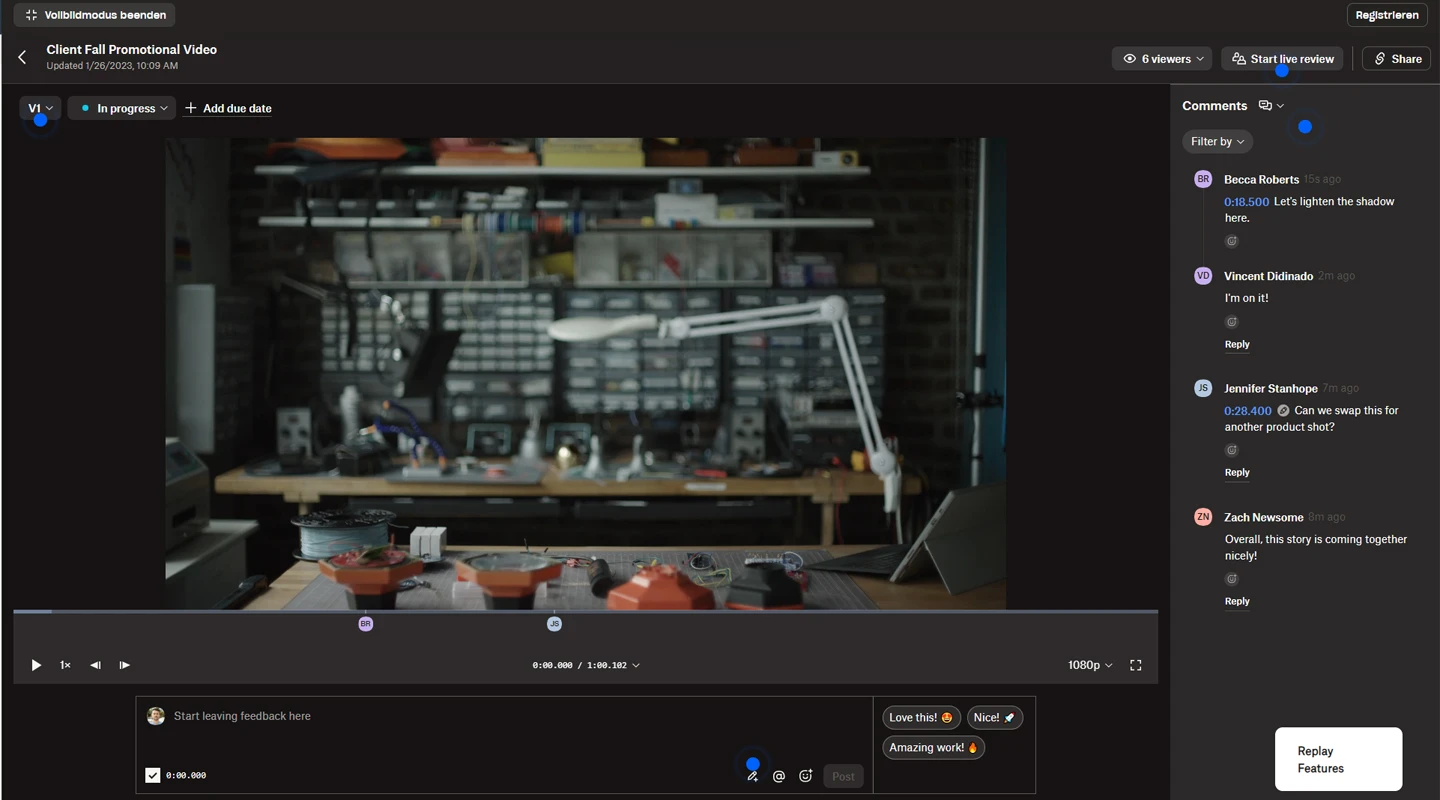Open the Filter by dropdown
1440x800 pixels.
click(x=1217, y=142)
